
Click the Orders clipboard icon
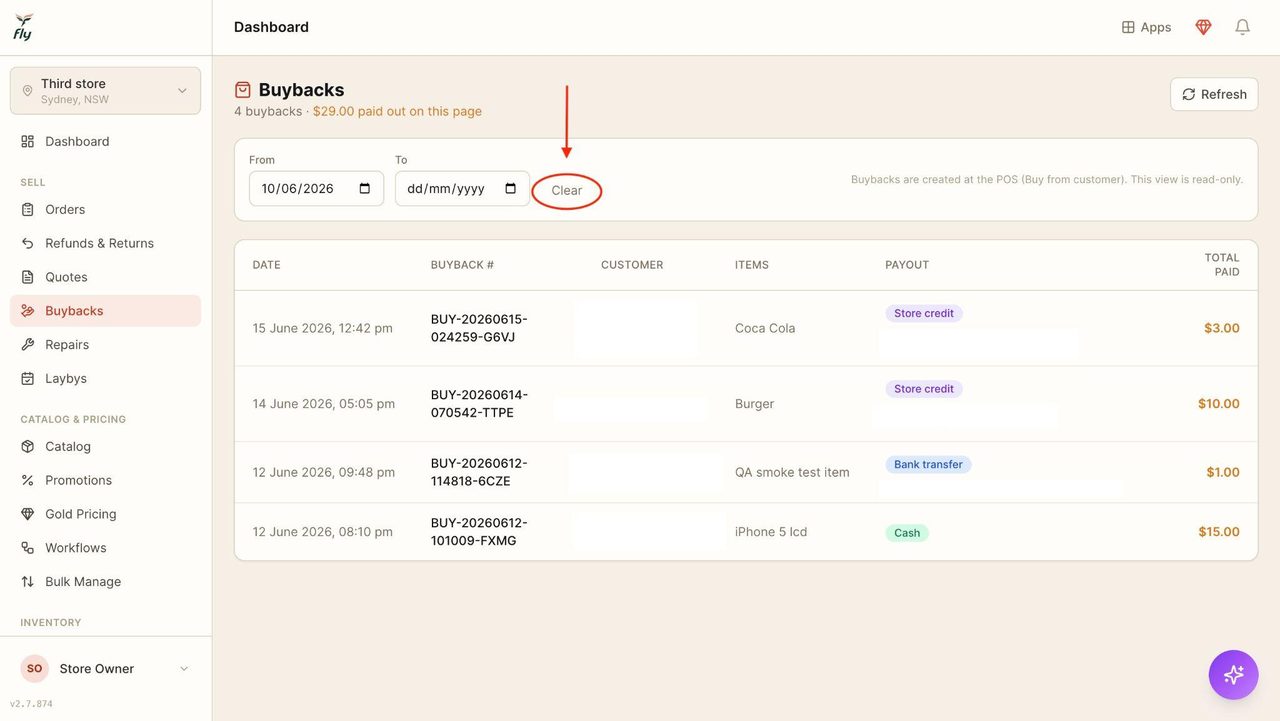click(28, 209)
